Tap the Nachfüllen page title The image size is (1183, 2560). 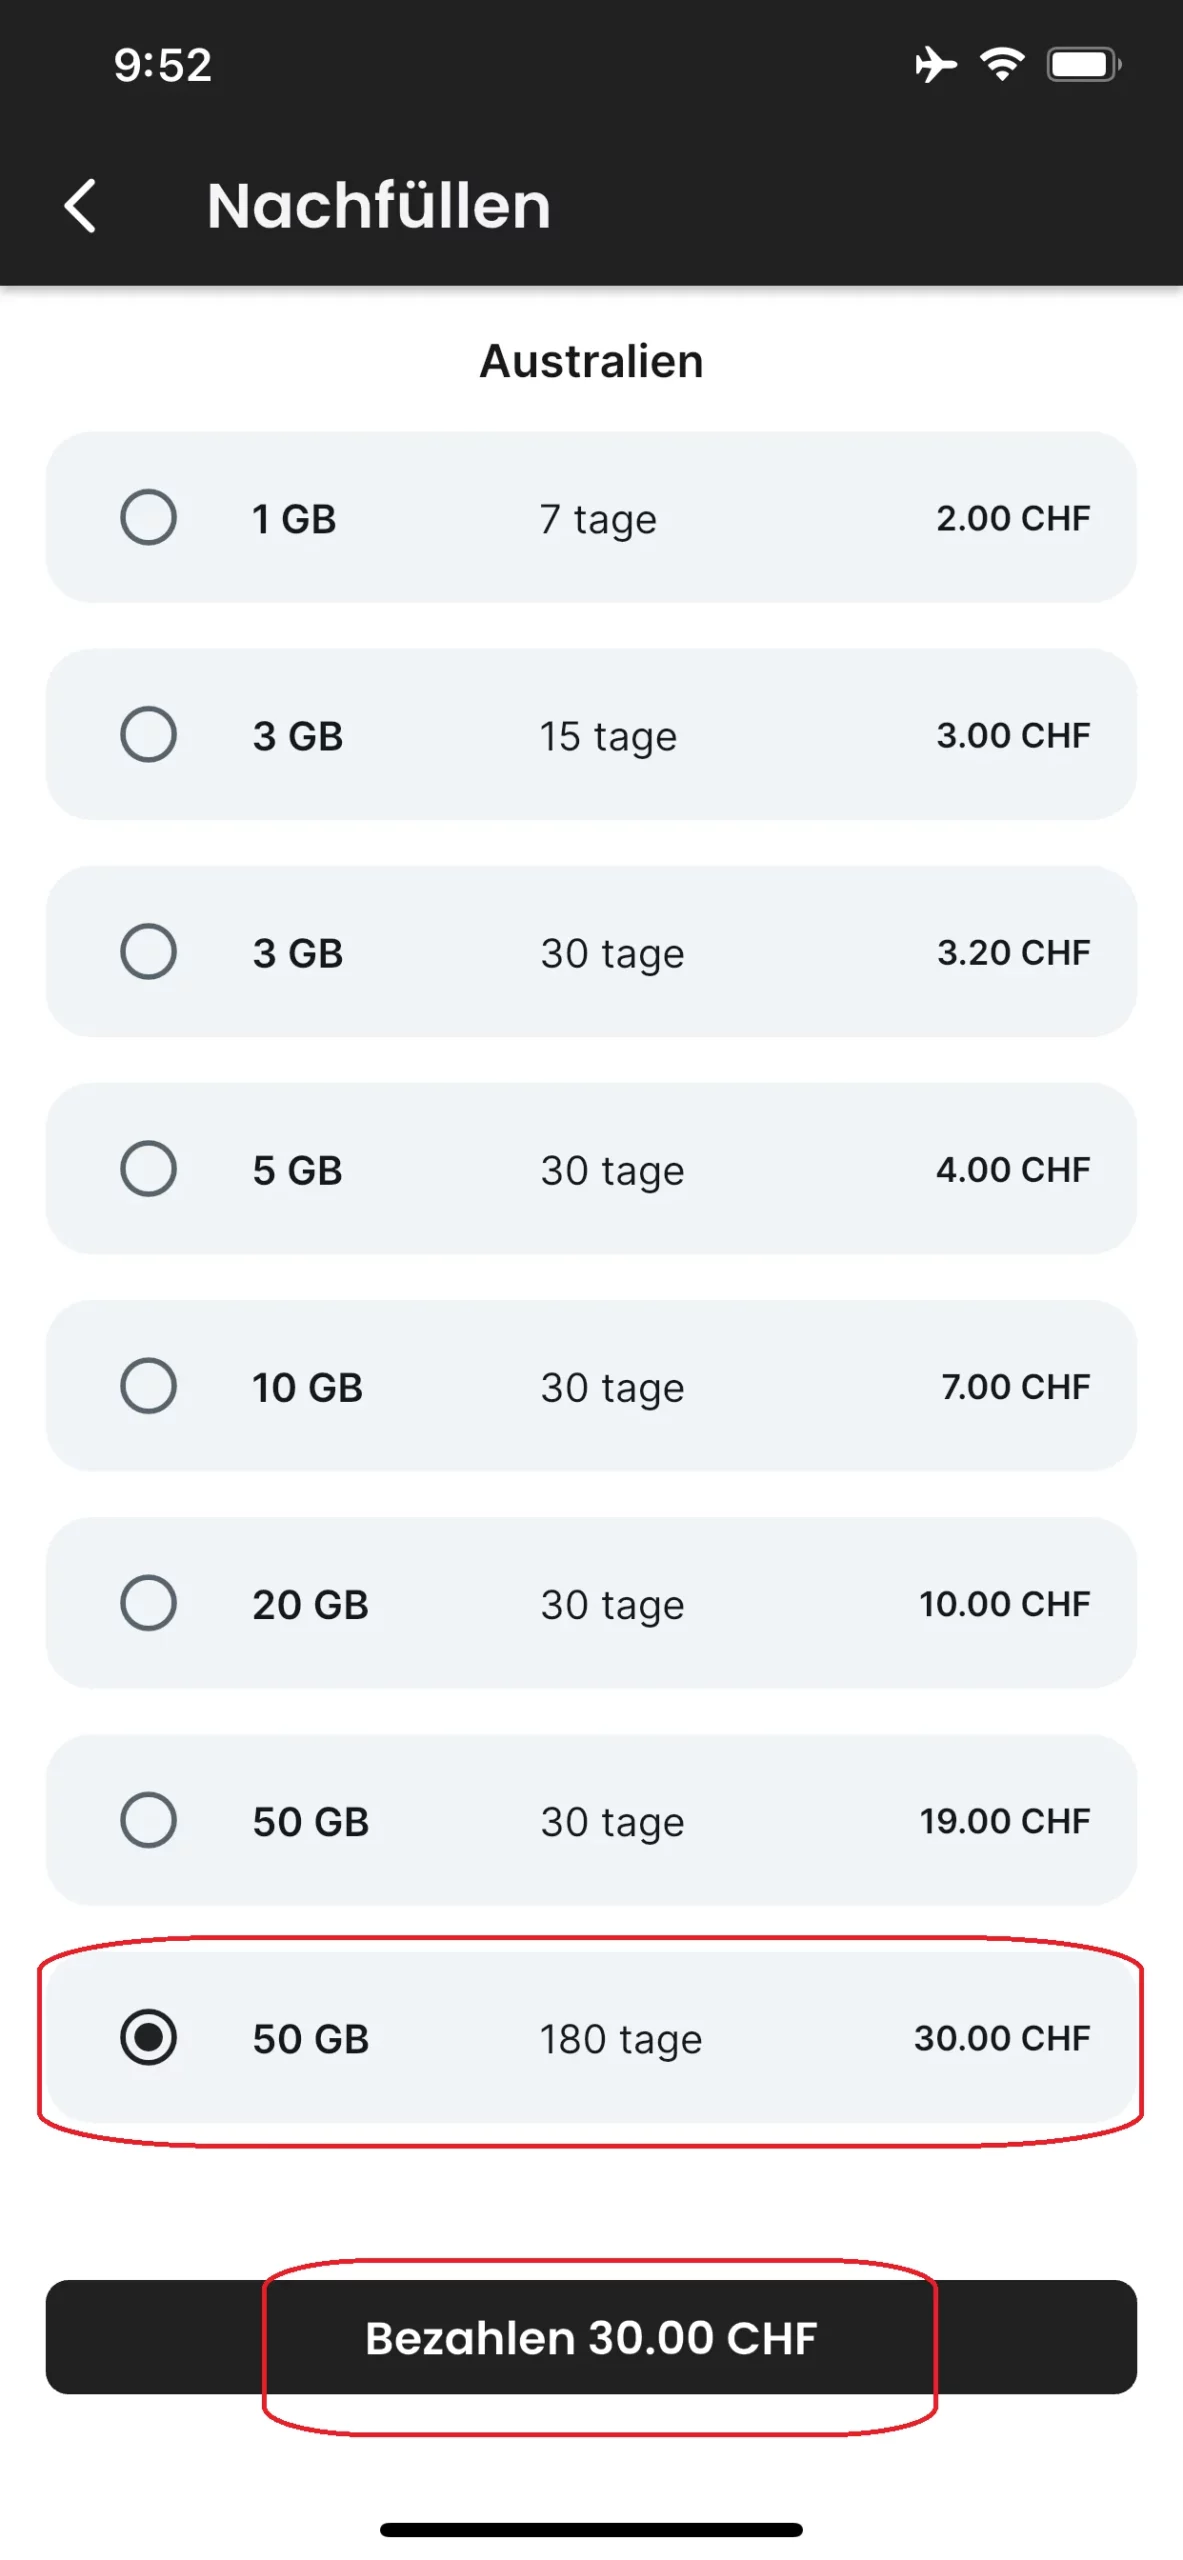378,206
